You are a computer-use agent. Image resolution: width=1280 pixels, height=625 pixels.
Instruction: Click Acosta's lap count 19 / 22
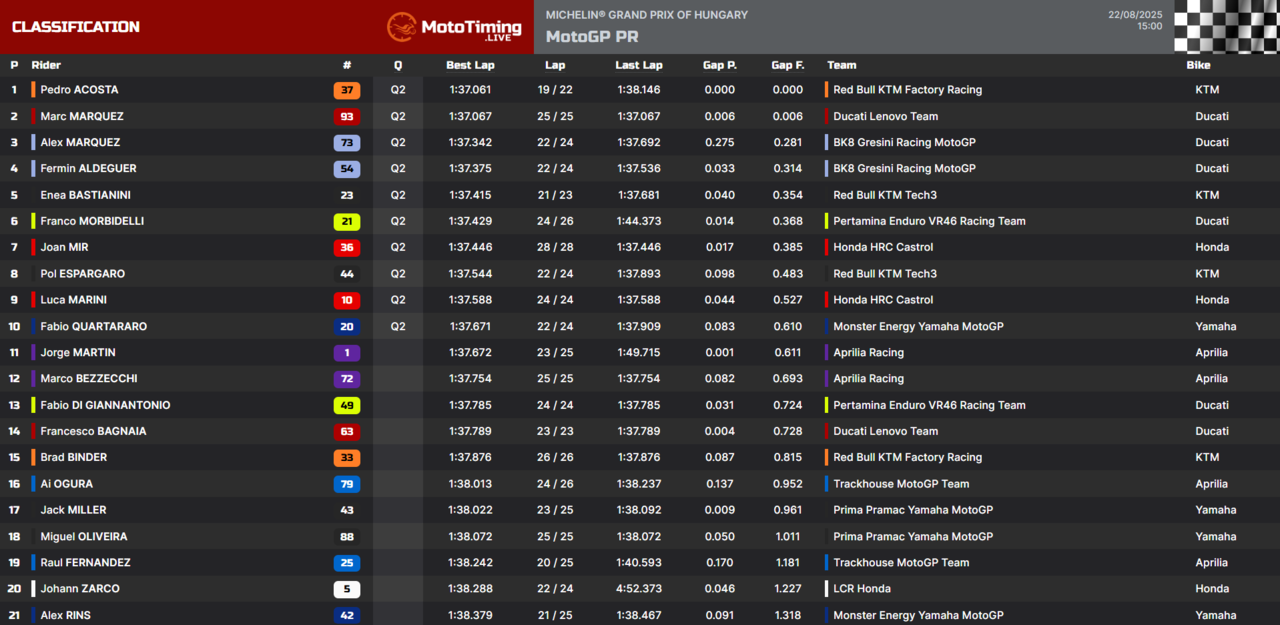click(555, 90)
